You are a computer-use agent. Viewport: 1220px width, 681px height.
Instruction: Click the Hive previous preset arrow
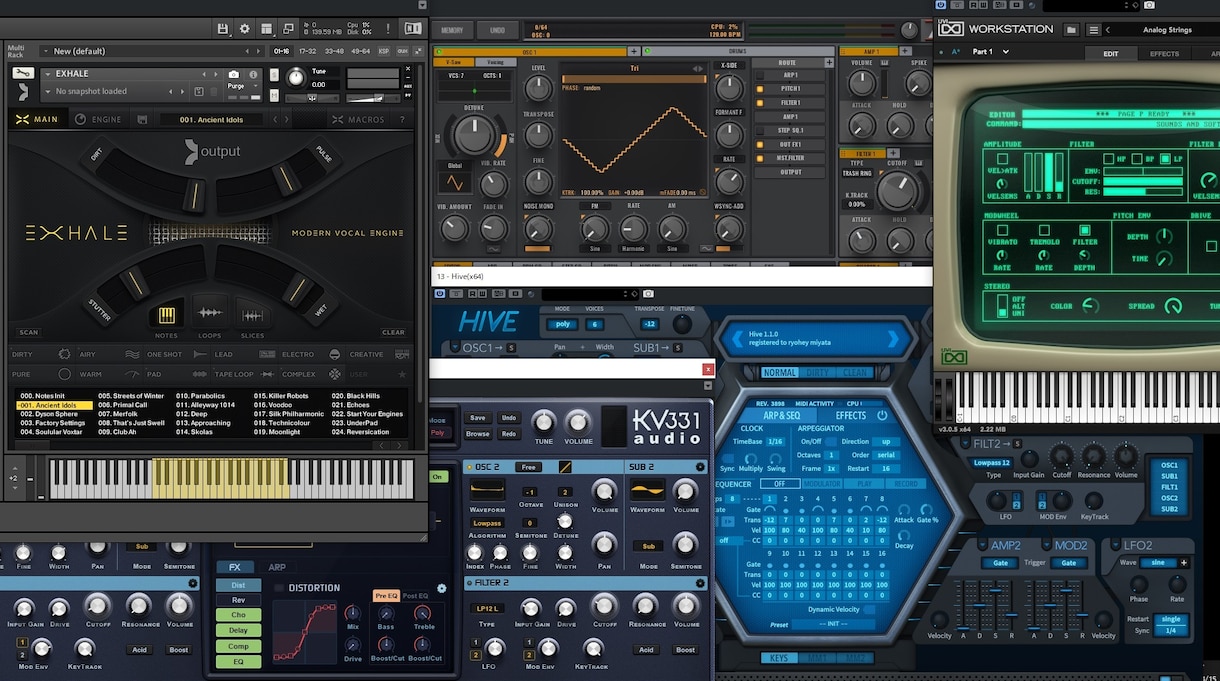[x=739, y=340]
